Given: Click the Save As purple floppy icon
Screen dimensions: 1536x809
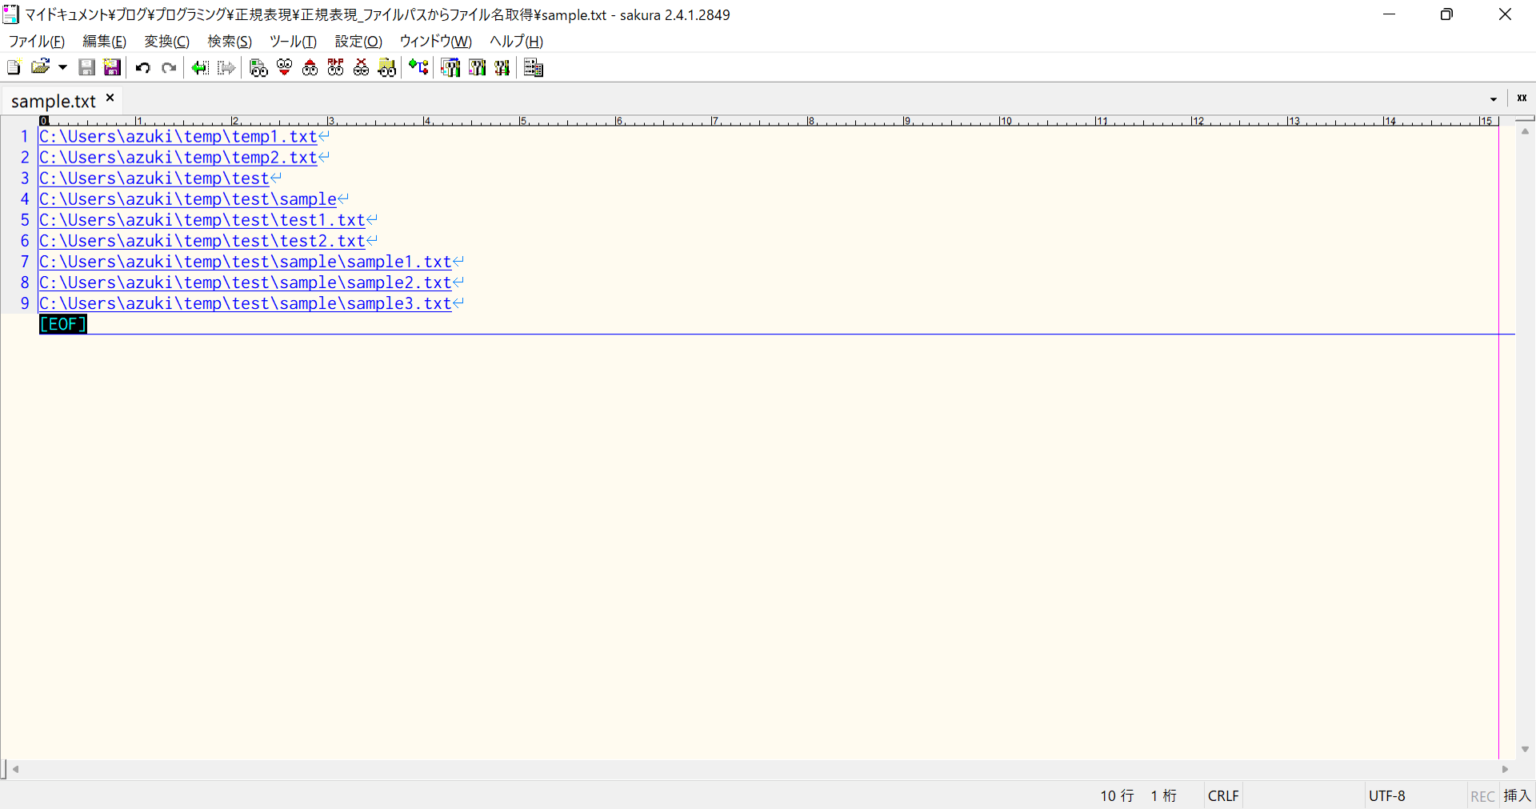Looking at the screenshot, I should [x=112, y=68].
